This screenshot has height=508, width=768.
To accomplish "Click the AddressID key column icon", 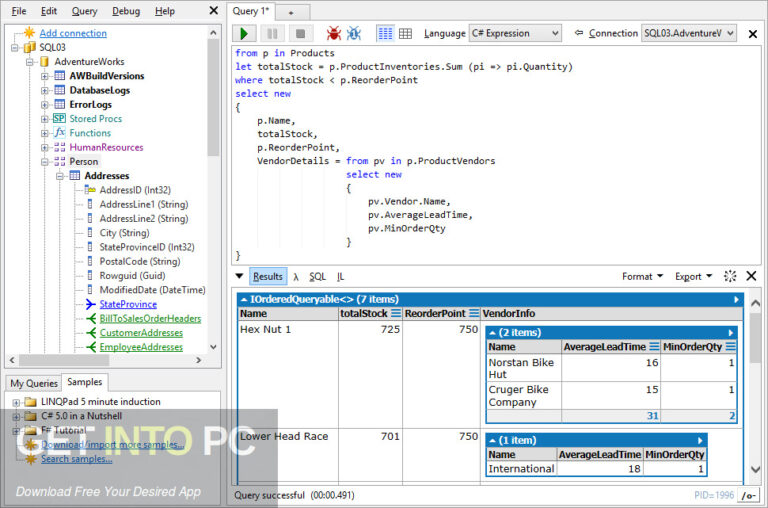I will point(90,190).
